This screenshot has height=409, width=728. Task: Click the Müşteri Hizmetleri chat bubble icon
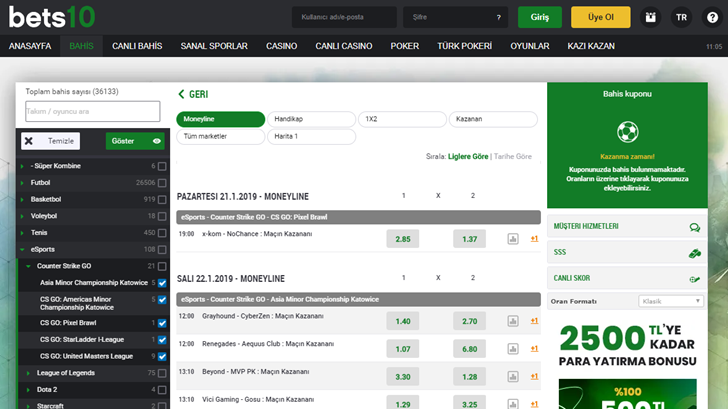[x=695, y=227]
